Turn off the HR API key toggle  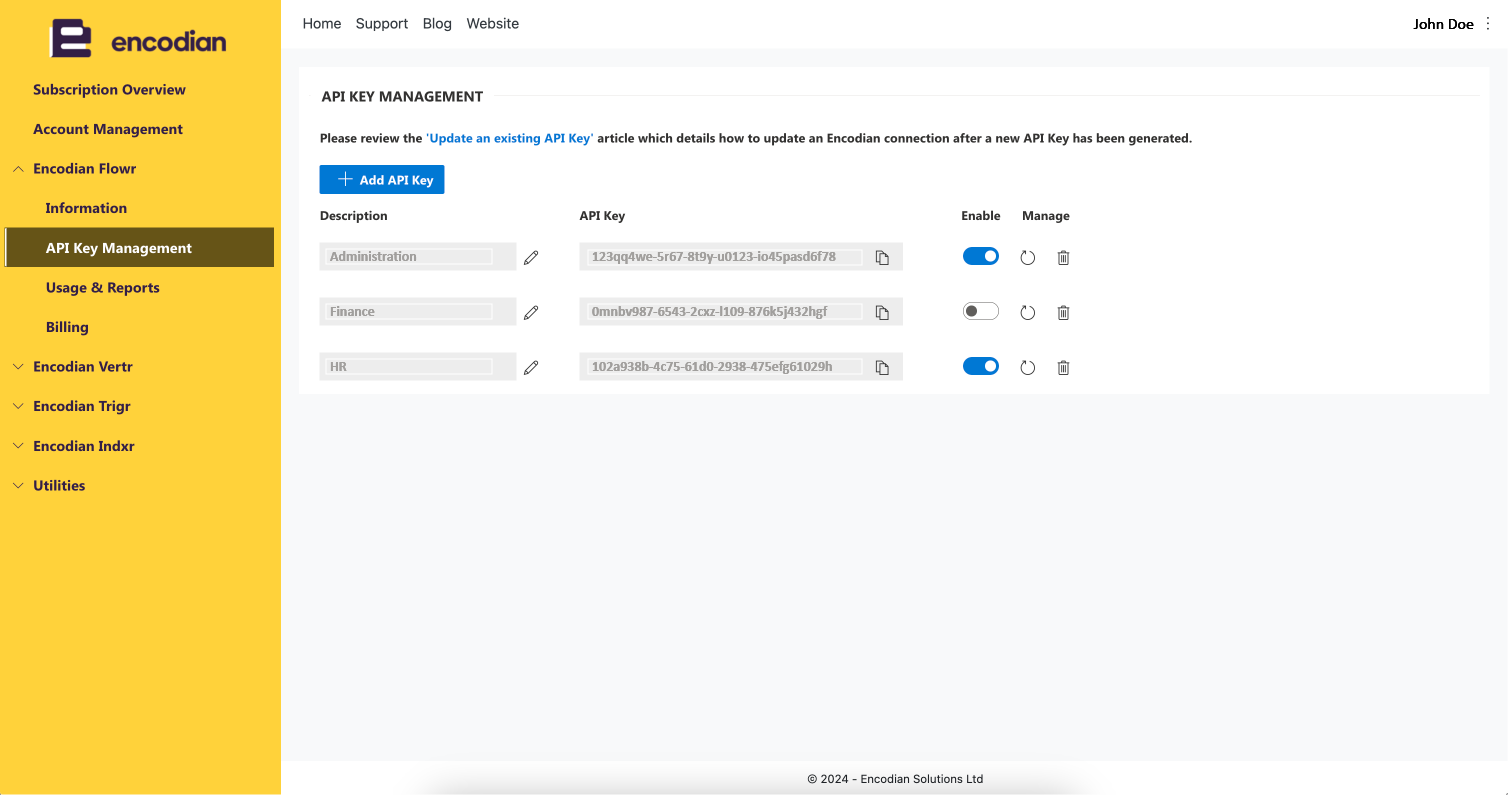point(981,366)
